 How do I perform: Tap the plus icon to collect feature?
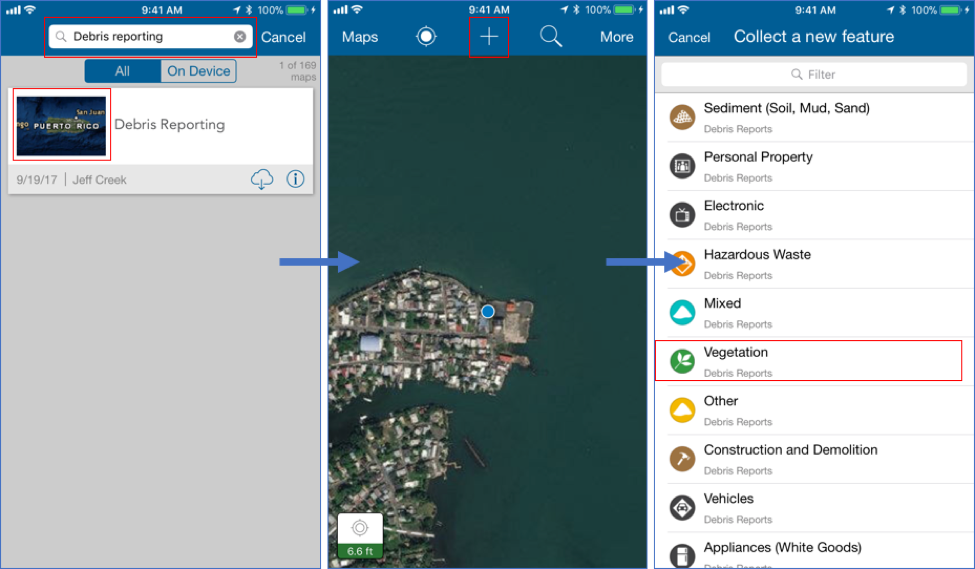pos(489,37)
